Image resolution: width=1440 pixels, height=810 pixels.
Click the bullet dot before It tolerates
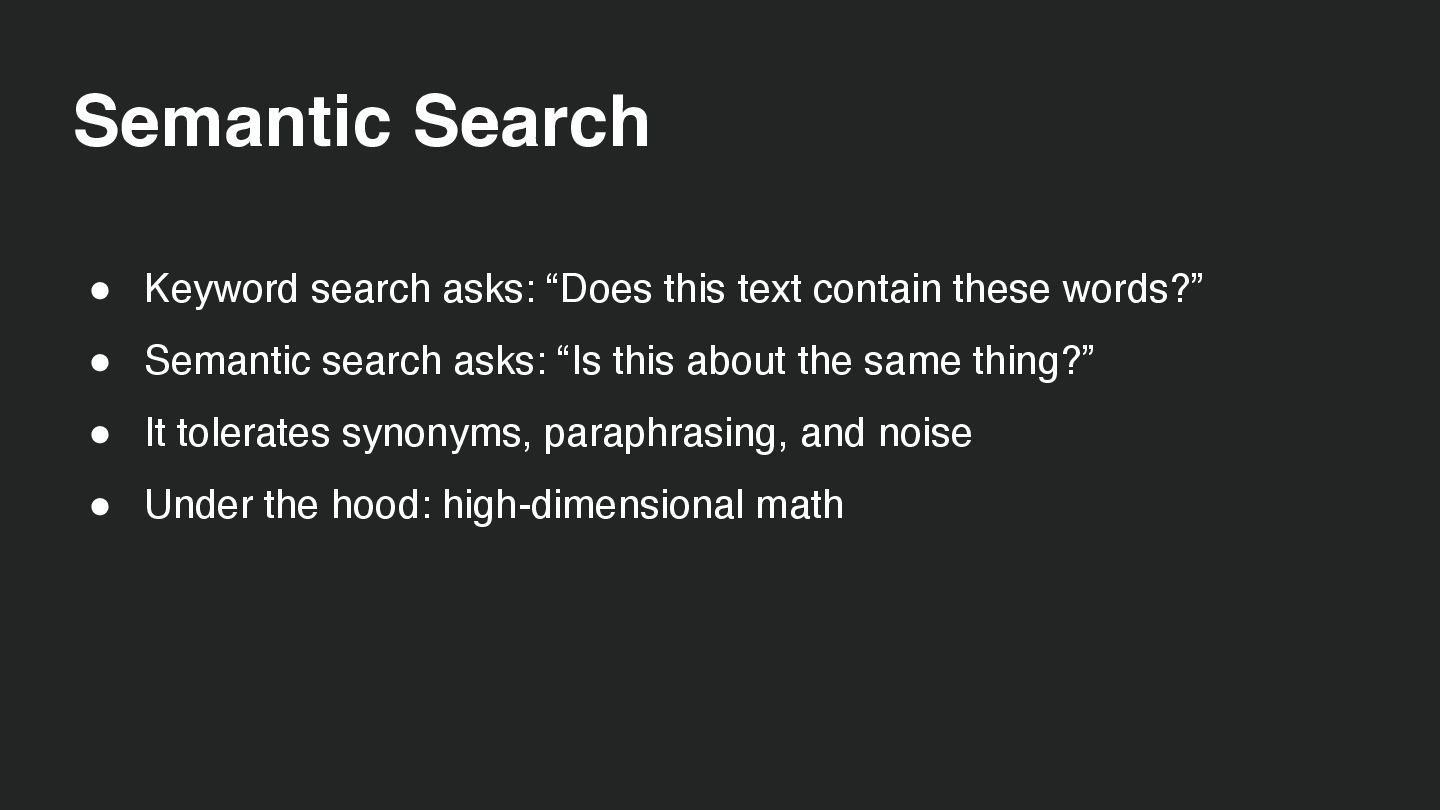tap(99, 435)
